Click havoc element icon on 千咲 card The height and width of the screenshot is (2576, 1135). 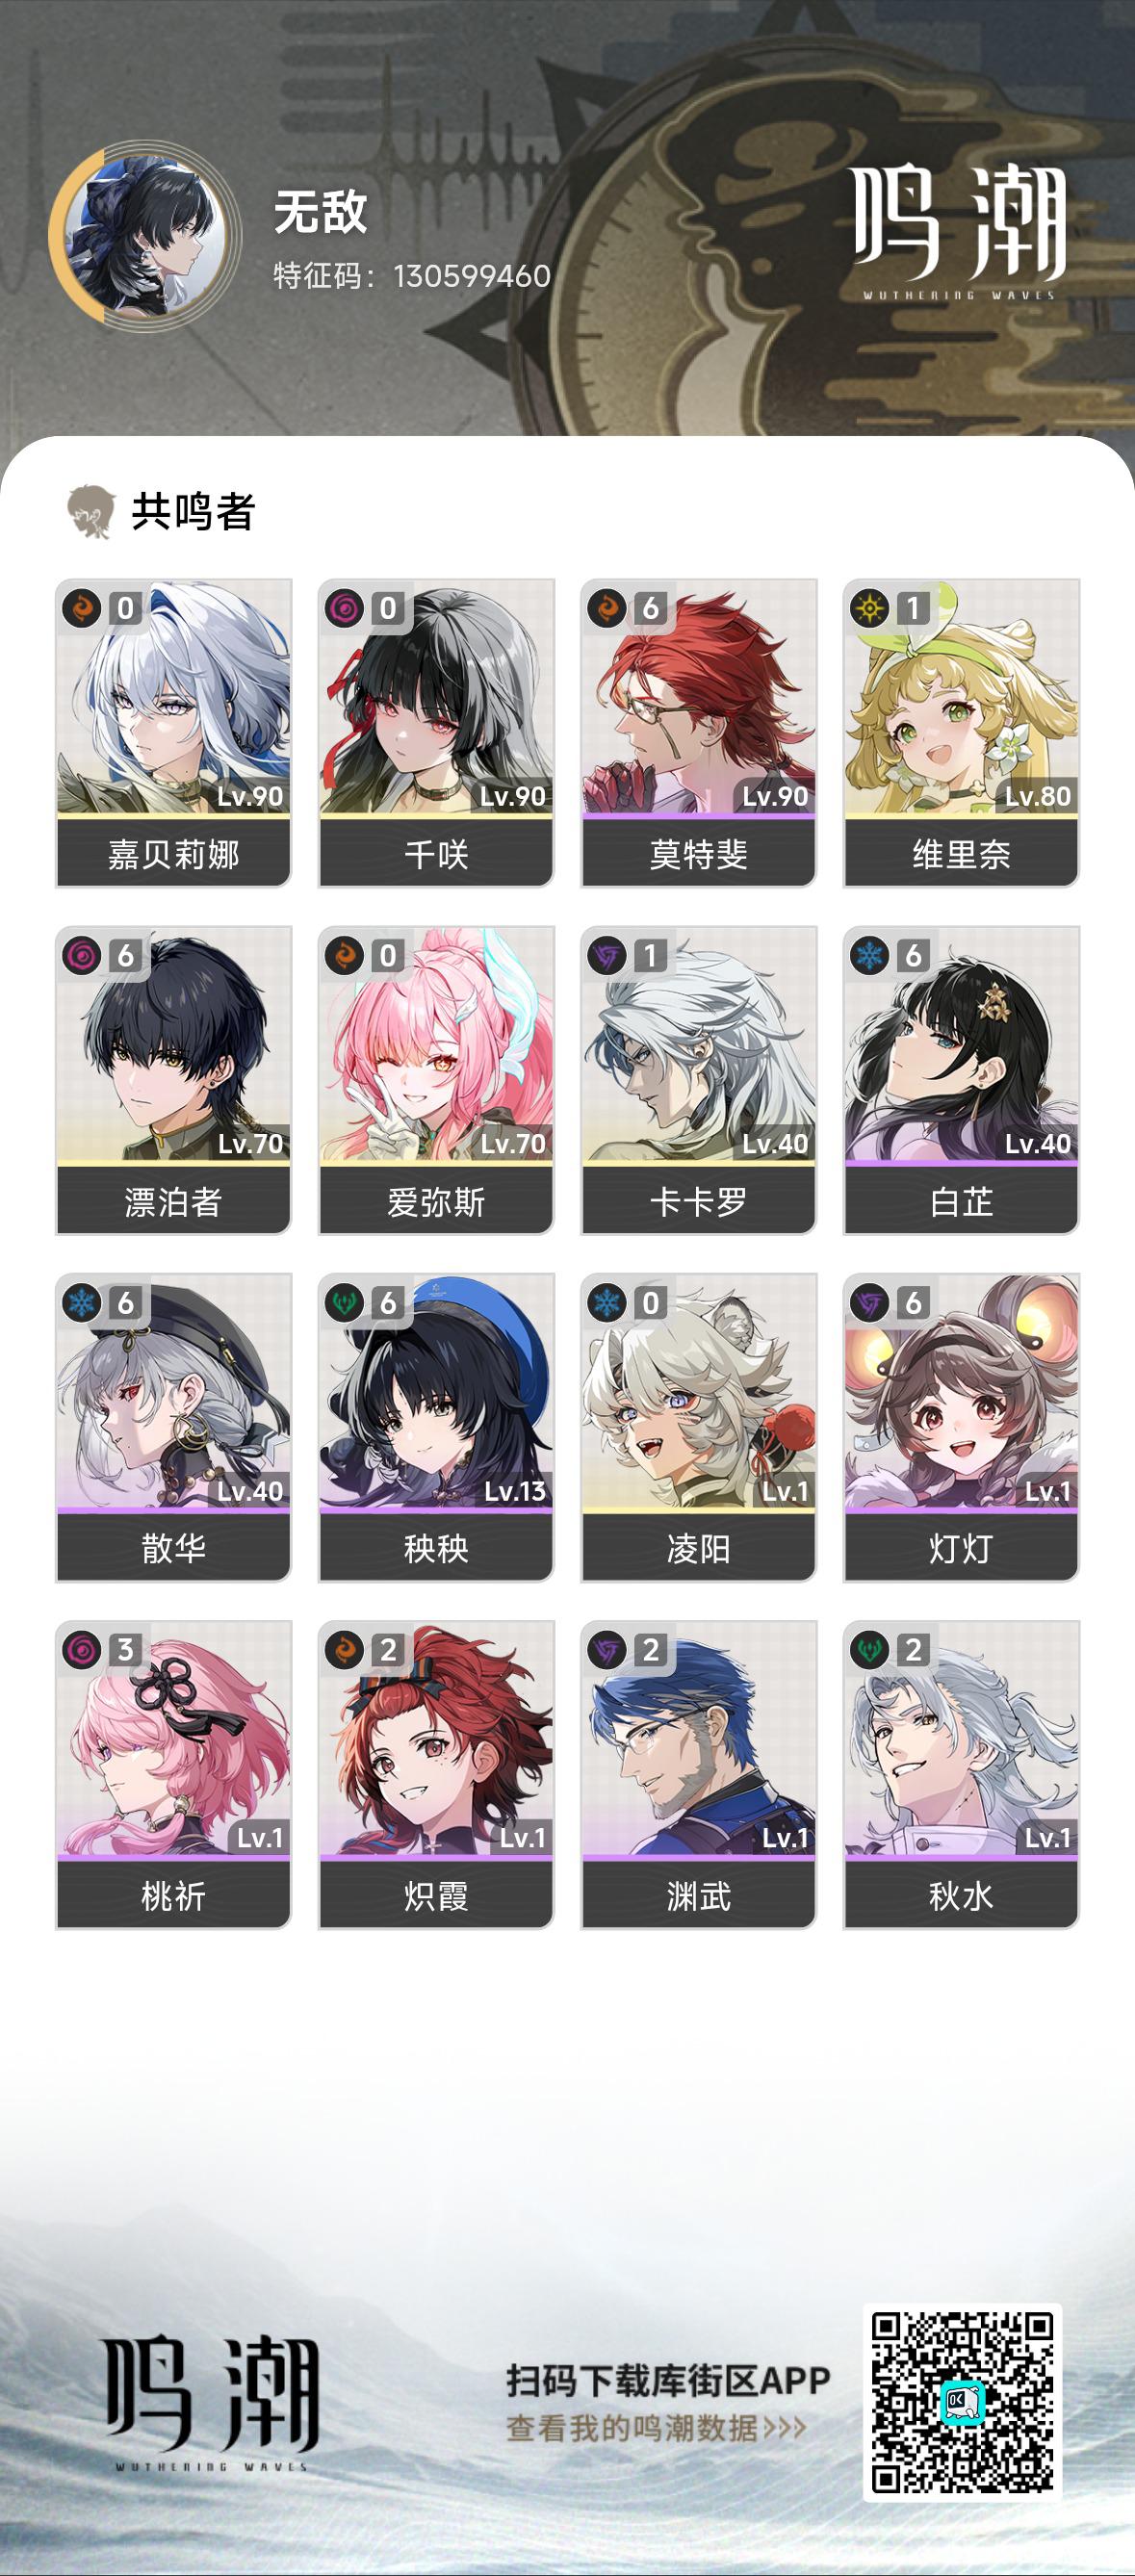[x=345, y=608]
